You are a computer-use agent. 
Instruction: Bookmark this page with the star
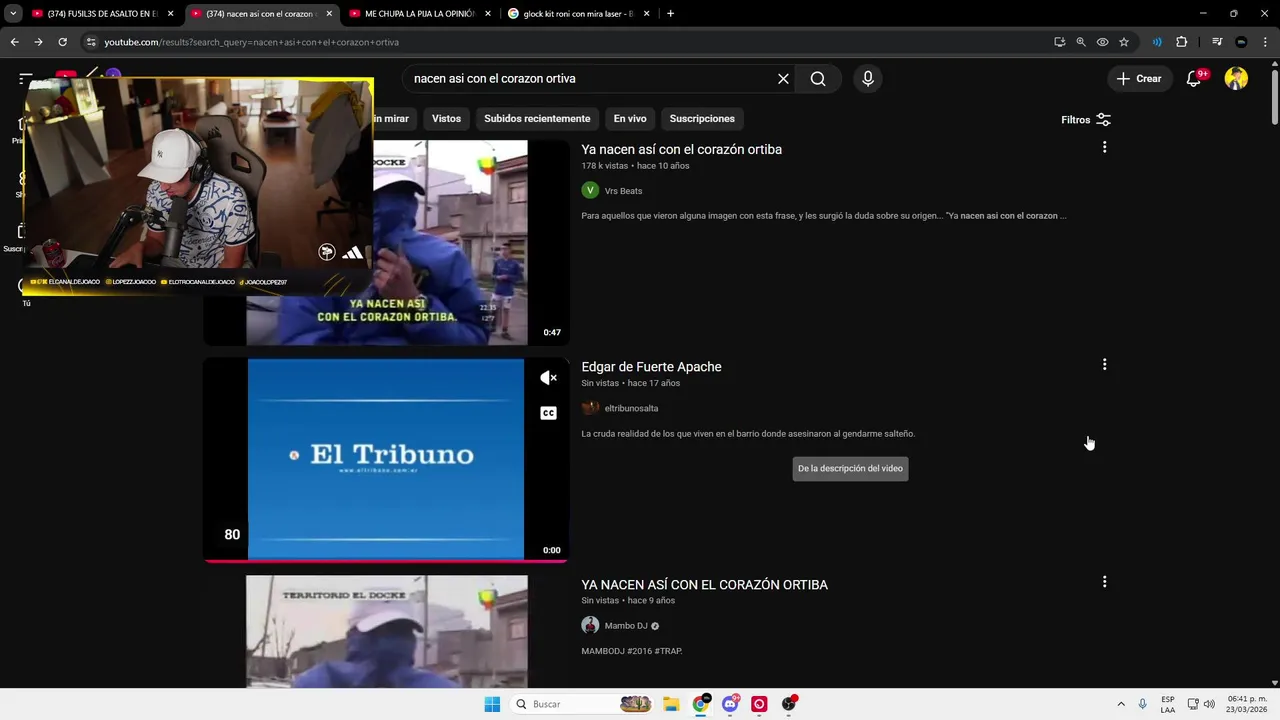[1124, 42]
